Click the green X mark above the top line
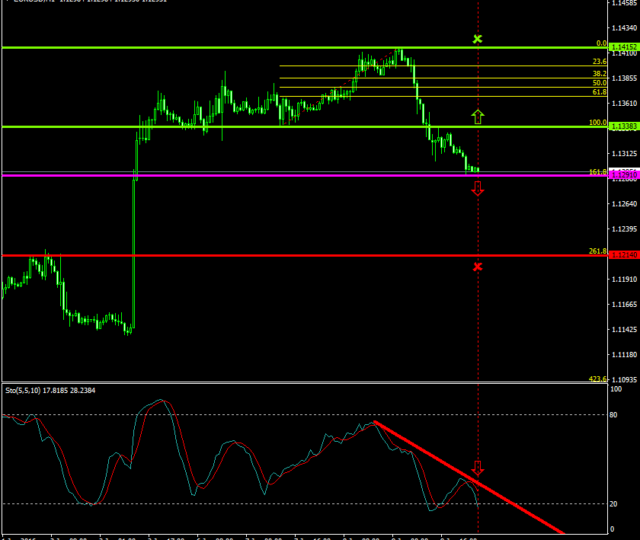 478,39
